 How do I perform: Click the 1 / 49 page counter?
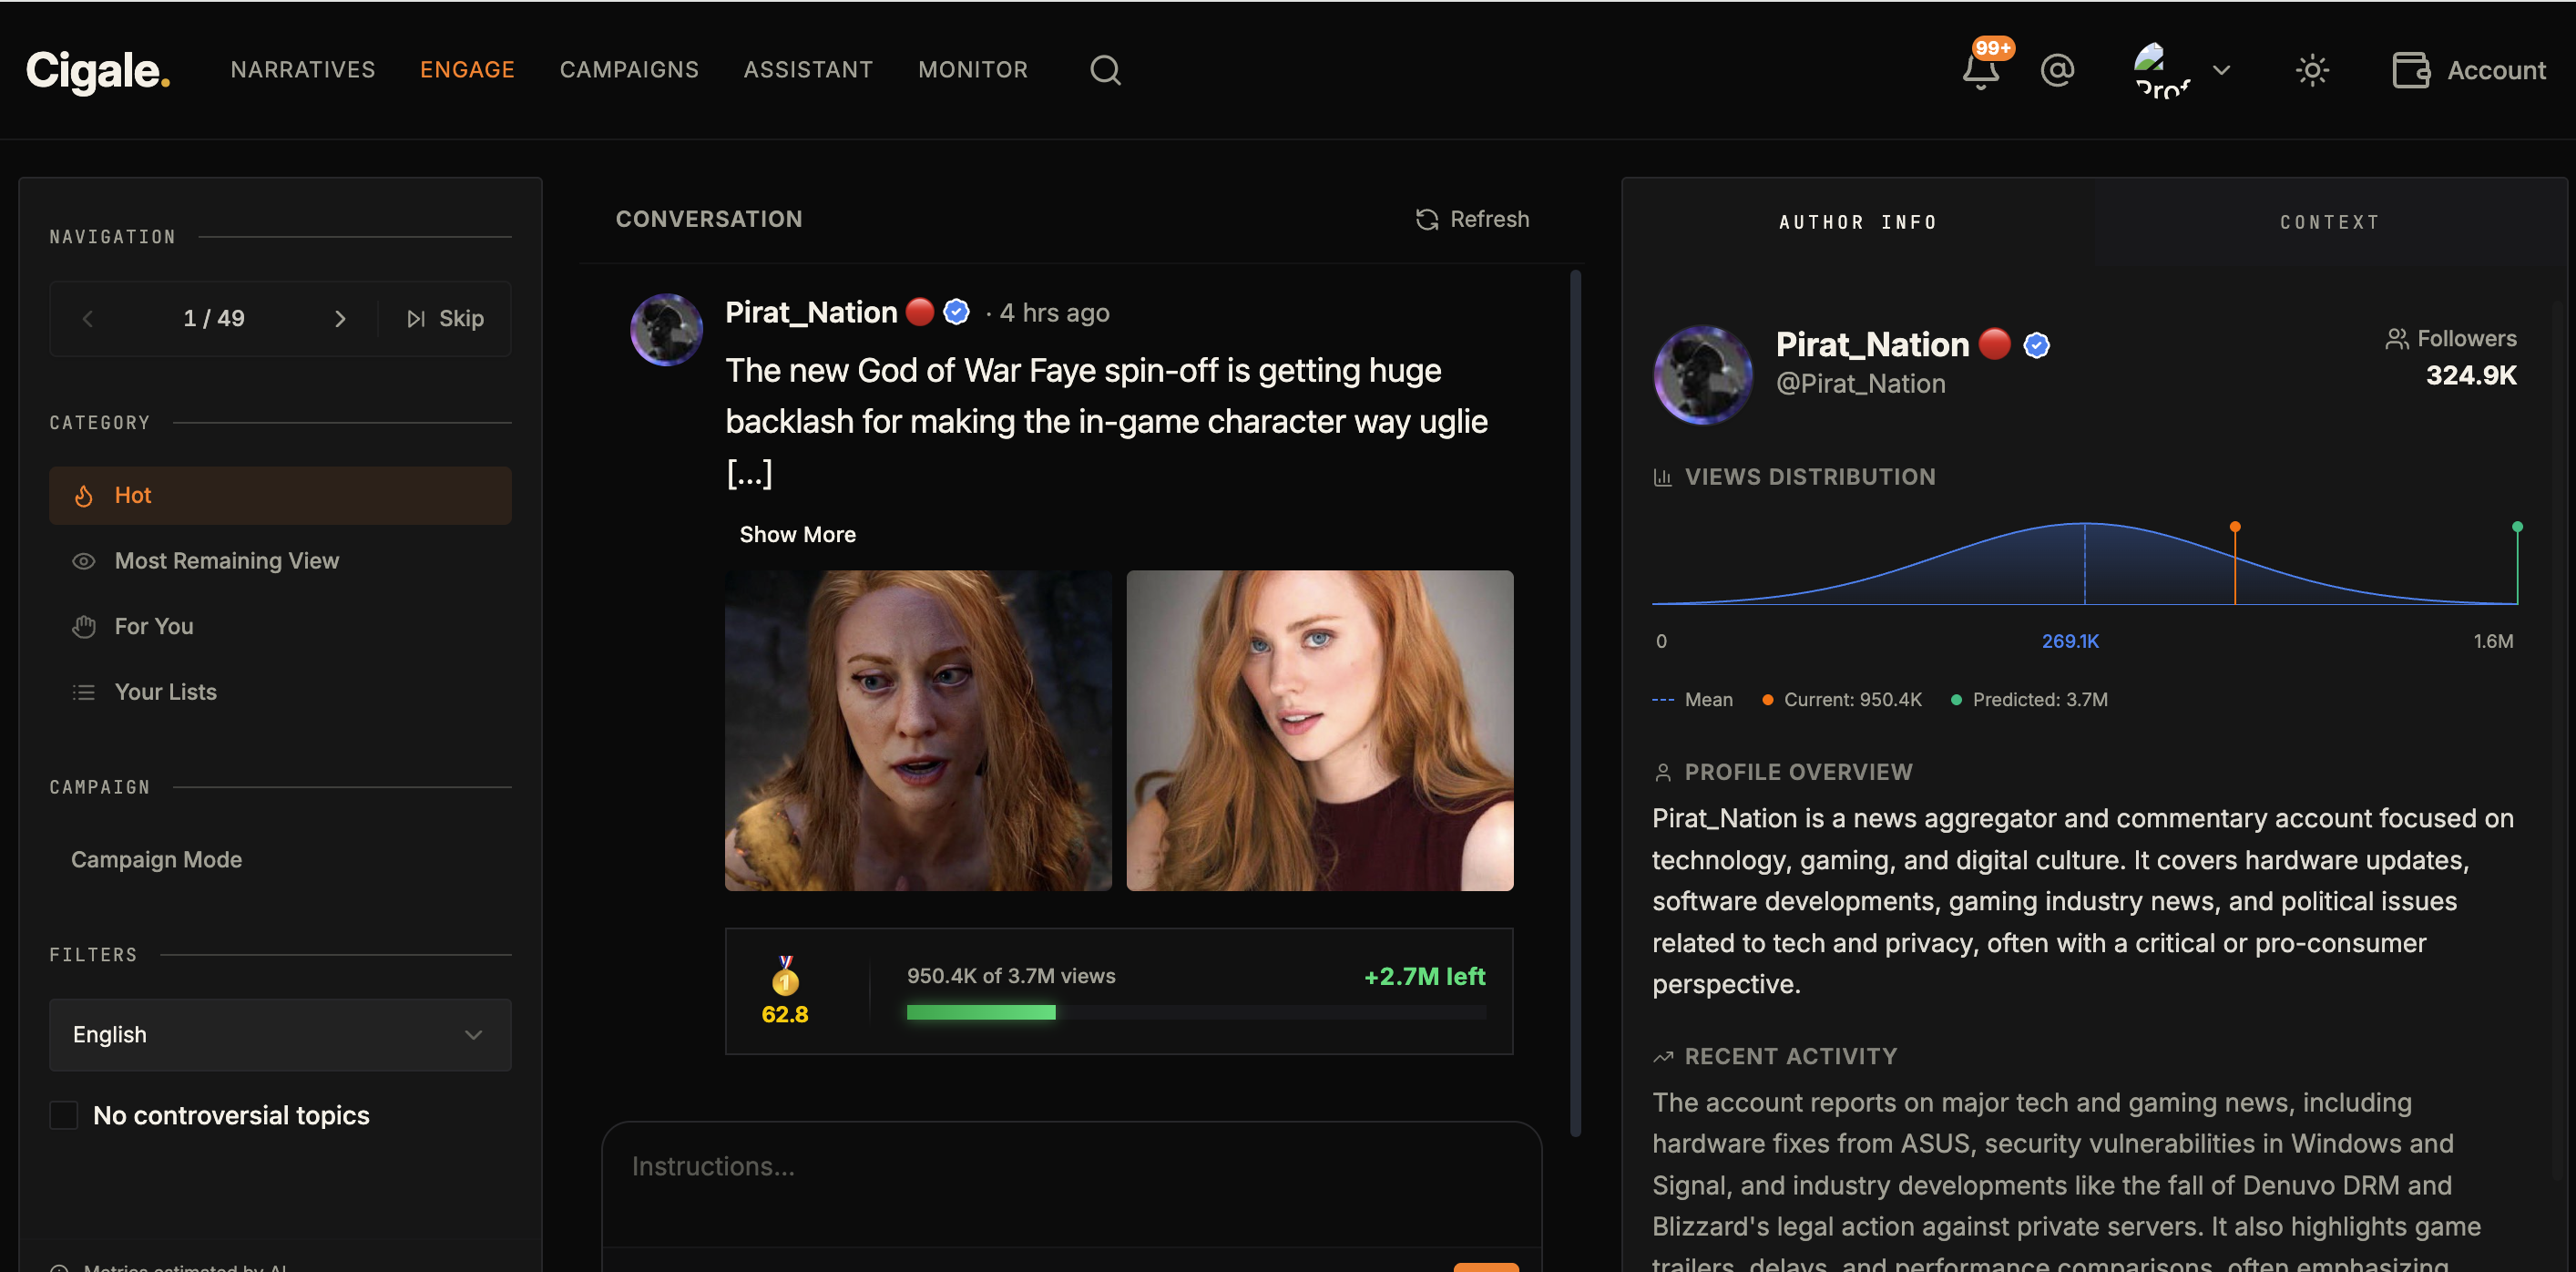[x=214, y=319]
